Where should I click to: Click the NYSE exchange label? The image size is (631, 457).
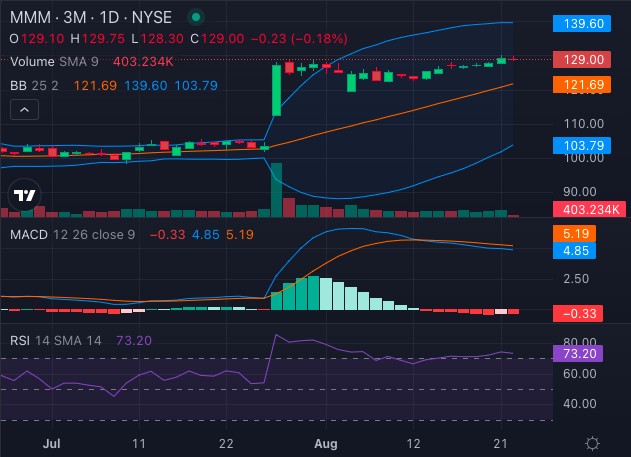[152, 17]
